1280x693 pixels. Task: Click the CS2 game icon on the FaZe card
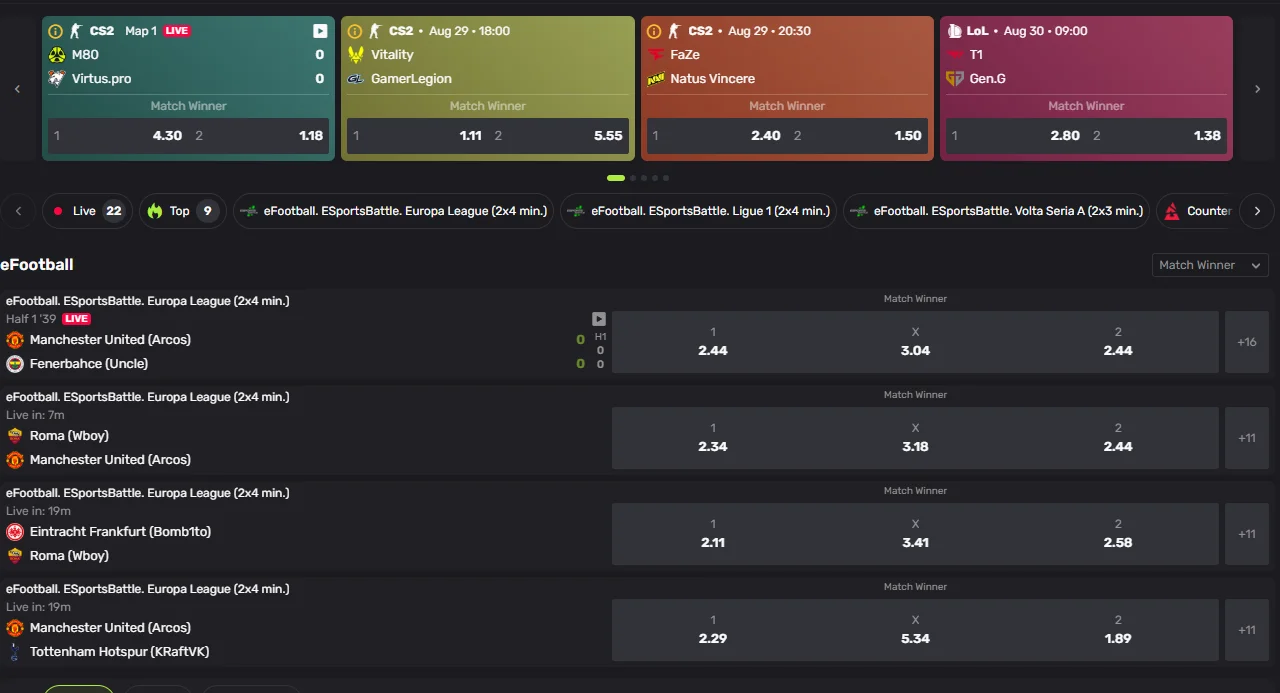click(x=674, y=31)
